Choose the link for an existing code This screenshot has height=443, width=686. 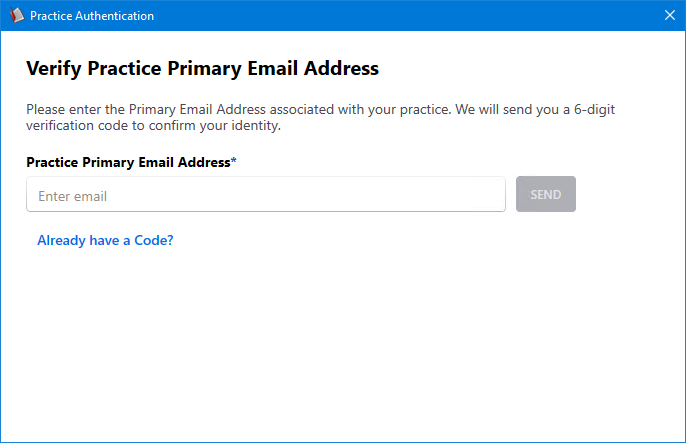pyautogui.click(x=105, y=240)
